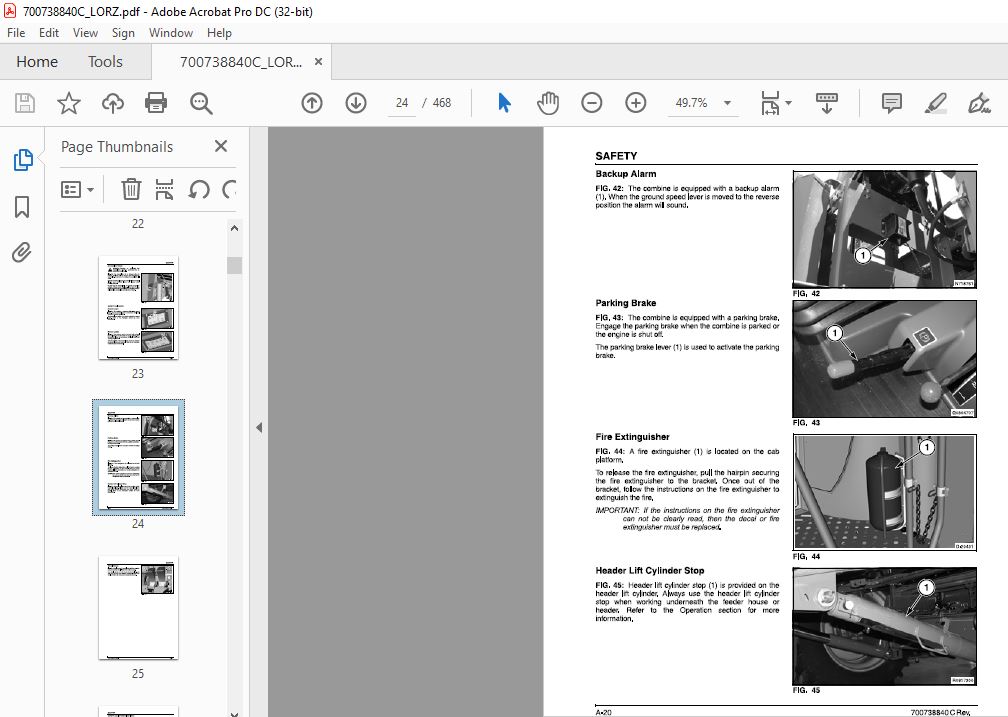Rotate page clockwise icon
The width and height of the screenshot is (1008, 717).
click(x=229, y=189)
